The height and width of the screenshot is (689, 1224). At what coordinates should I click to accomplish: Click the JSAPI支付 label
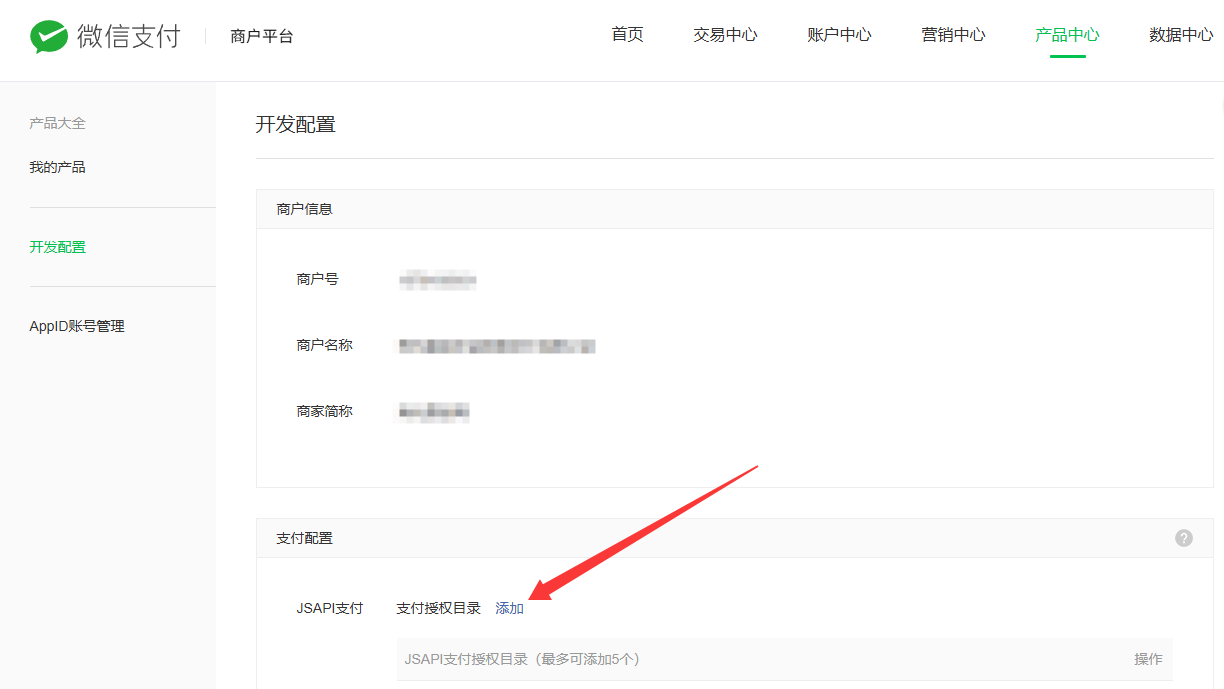click(330, 608)
